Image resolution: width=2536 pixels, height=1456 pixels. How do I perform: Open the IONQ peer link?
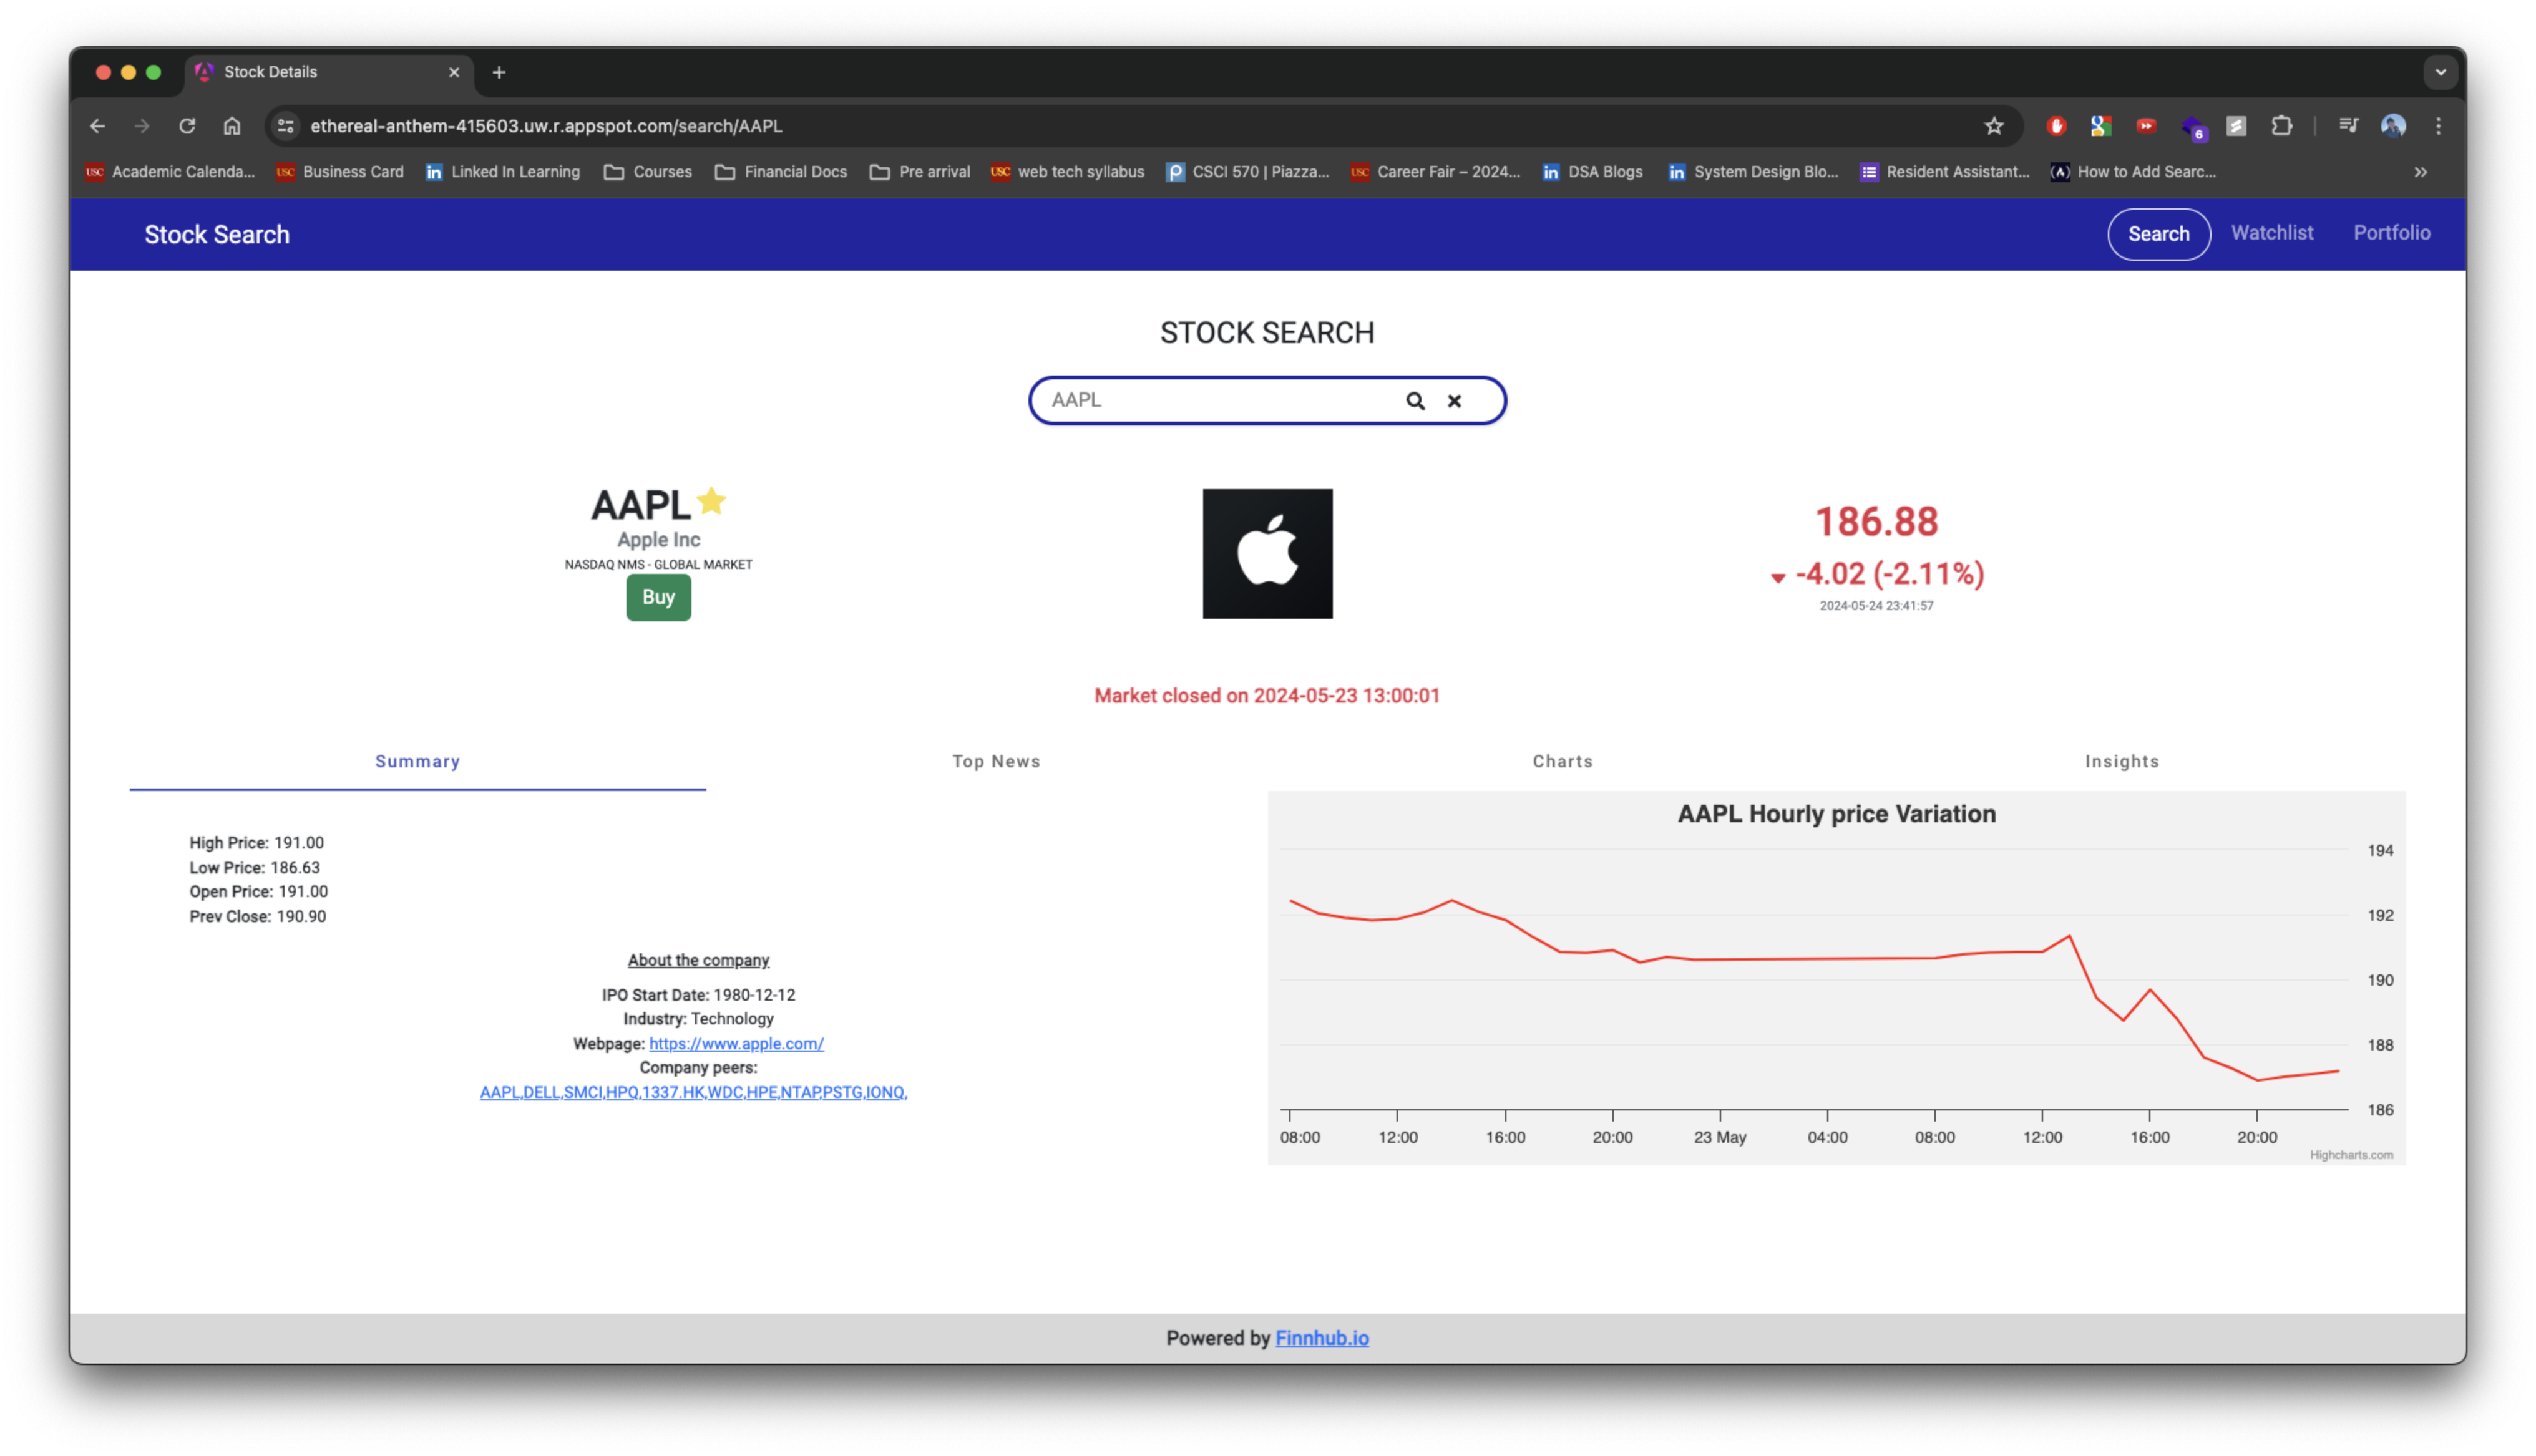tap(884, 1092)
